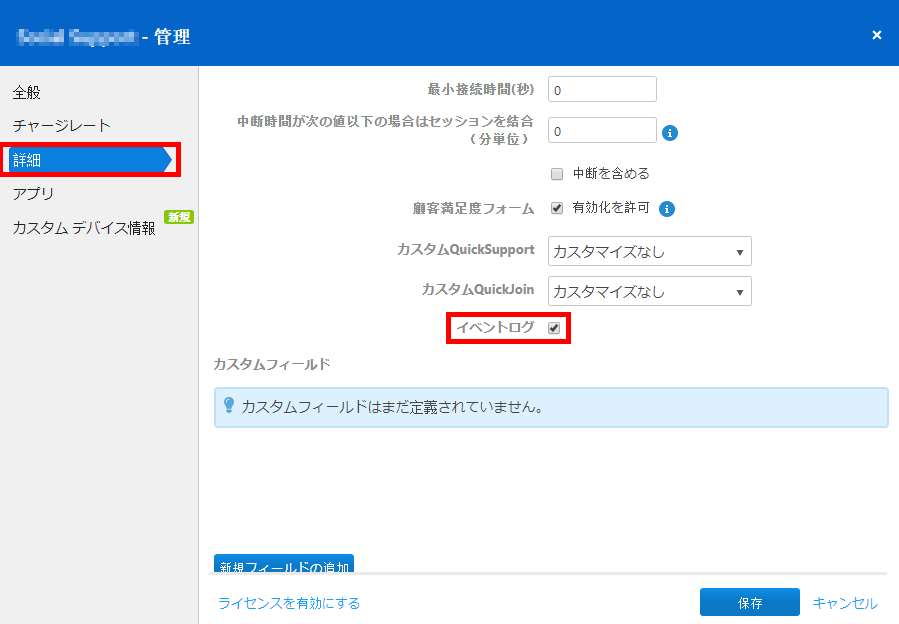This screenshot has width=899, height=624.
Task: Click the lightbulb icon in the notice
Action: click(x=229, y=405)
